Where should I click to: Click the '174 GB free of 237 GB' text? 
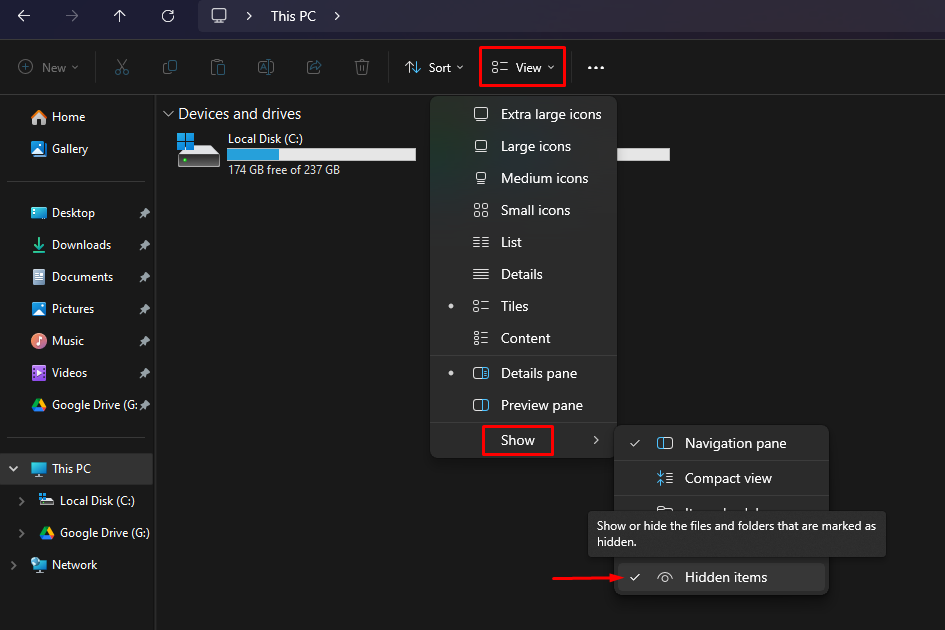pos(284,170)
